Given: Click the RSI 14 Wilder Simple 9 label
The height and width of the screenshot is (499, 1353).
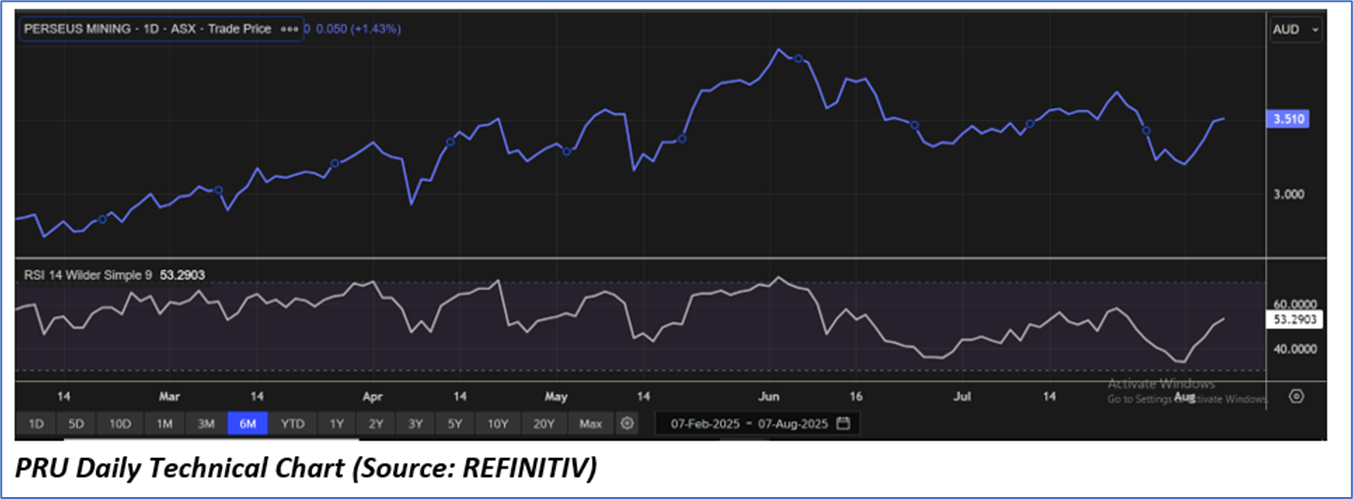Looking at the screenshot, I should coord(86,273).
